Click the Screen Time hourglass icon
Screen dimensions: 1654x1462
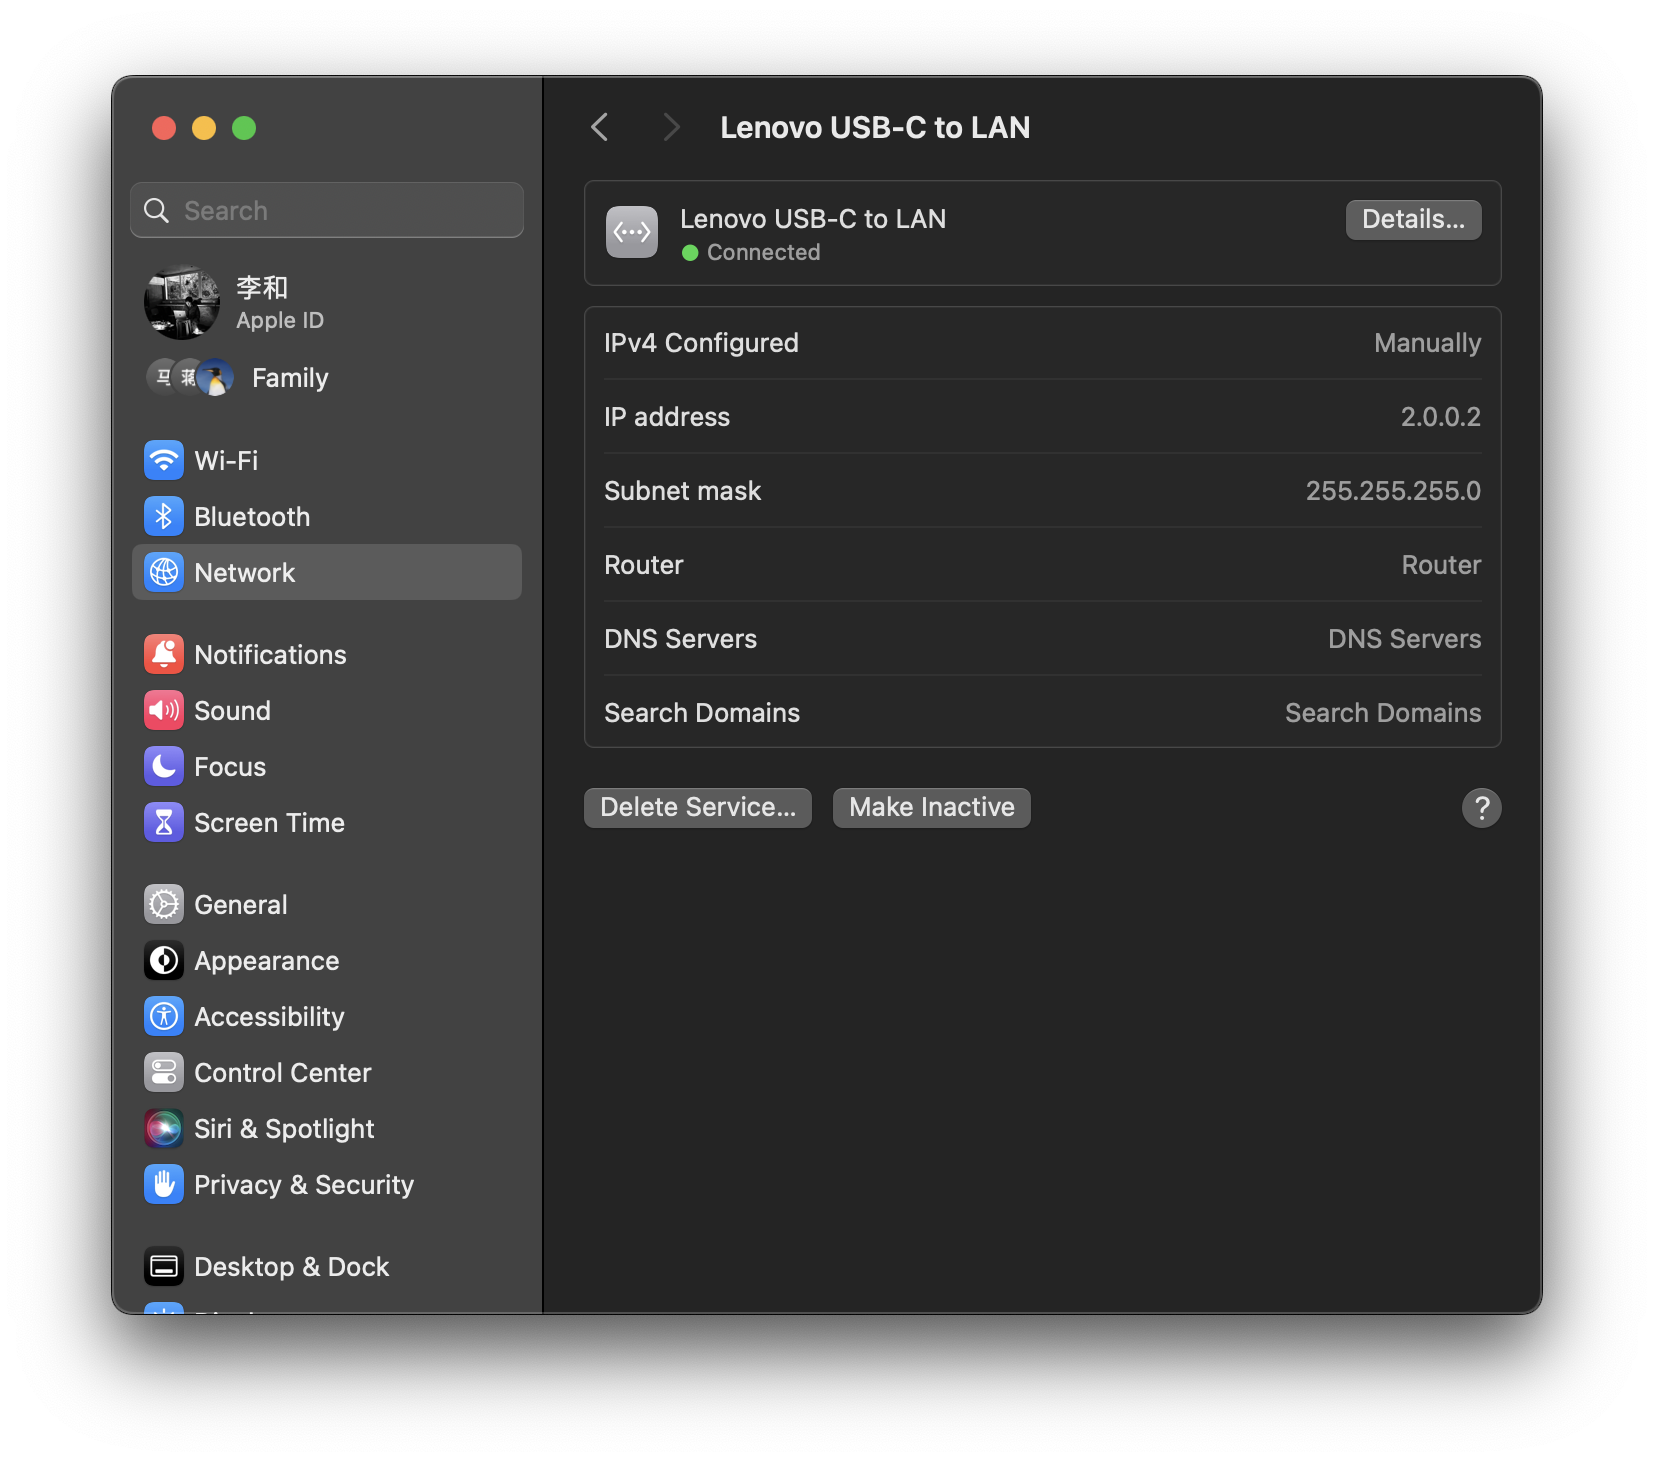click(164, 823)
